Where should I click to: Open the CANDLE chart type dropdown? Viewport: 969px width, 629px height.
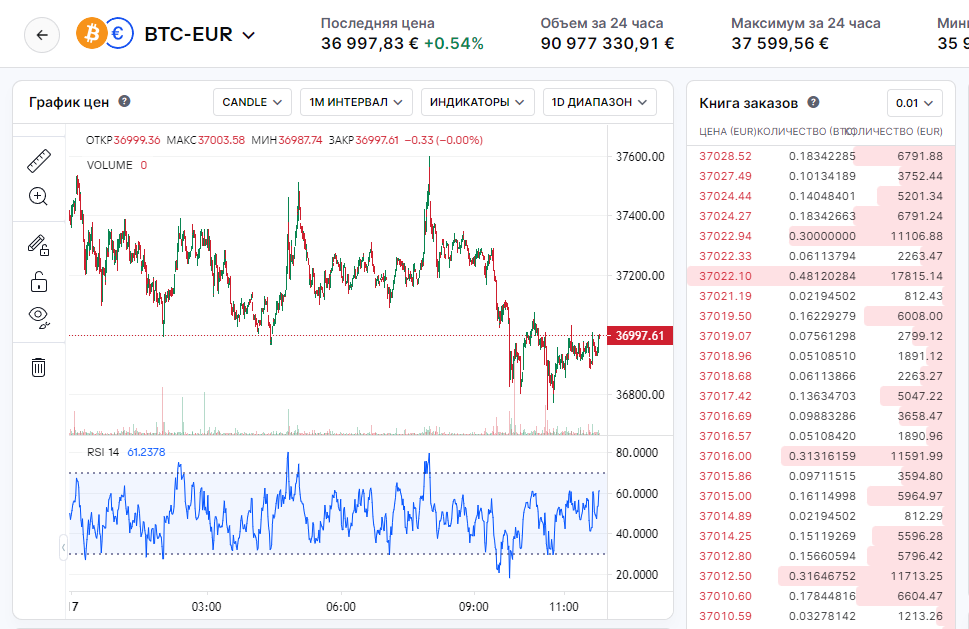[252, 102]
